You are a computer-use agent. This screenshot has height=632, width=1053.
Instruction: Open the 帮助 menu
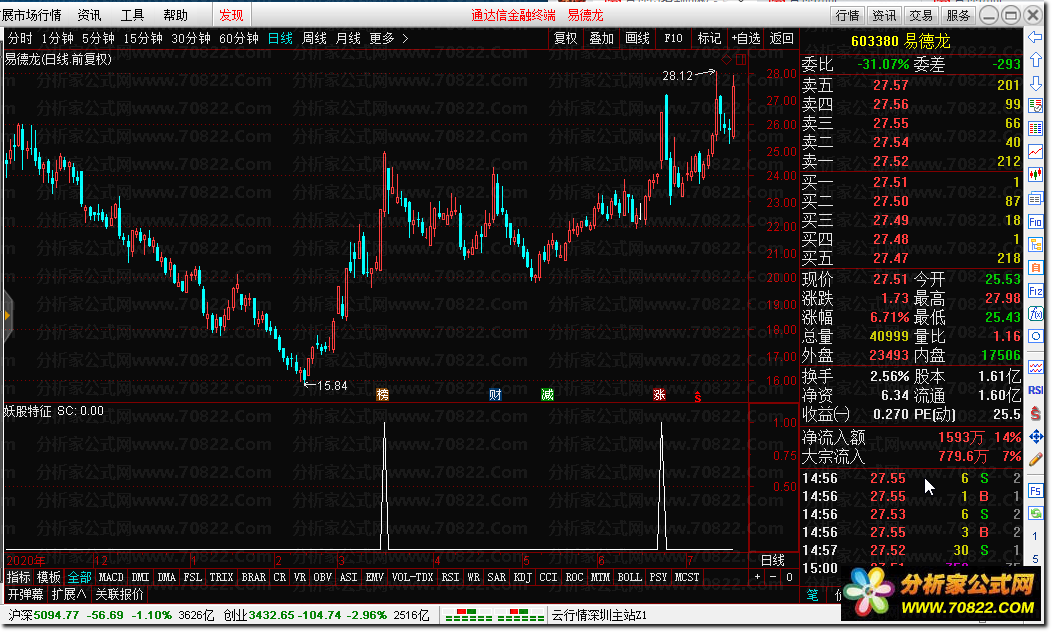pos(175,15)
